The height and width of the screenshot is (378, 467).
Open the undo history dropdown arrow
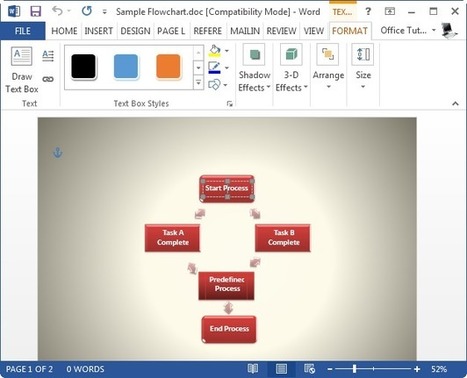pyautogui.click(x=69, y=11)
